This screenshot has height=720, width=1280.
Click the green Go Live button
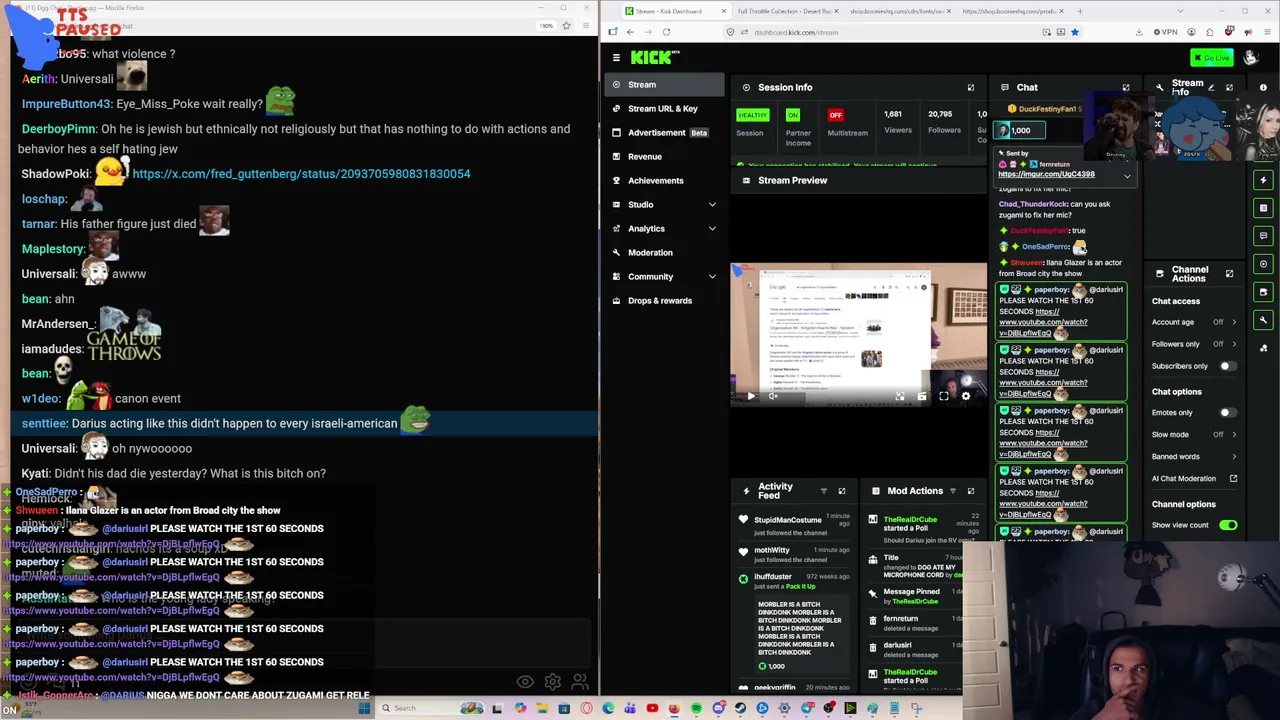[x=1212, y=58]
